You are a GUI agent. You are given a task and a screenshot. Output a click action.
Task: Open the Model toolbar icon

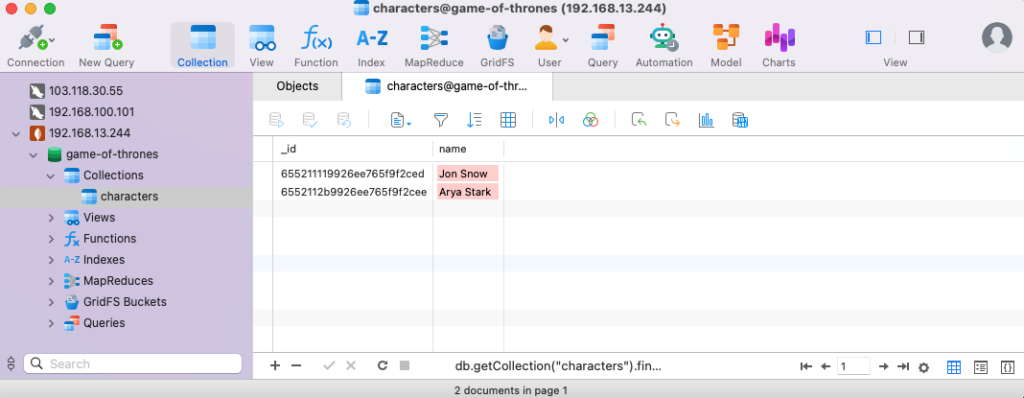coord(726,46)
